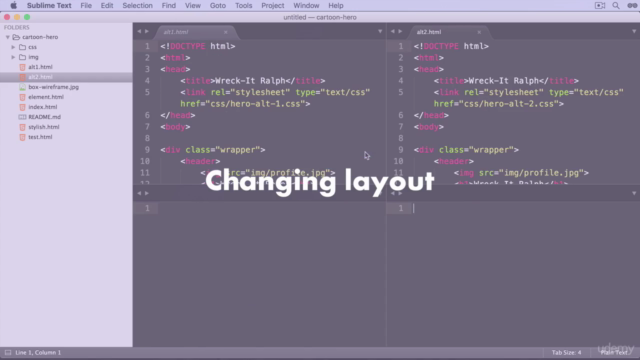Open tab list dropdown in alt2.html pane
640x360 pixels.
(634, 31)
